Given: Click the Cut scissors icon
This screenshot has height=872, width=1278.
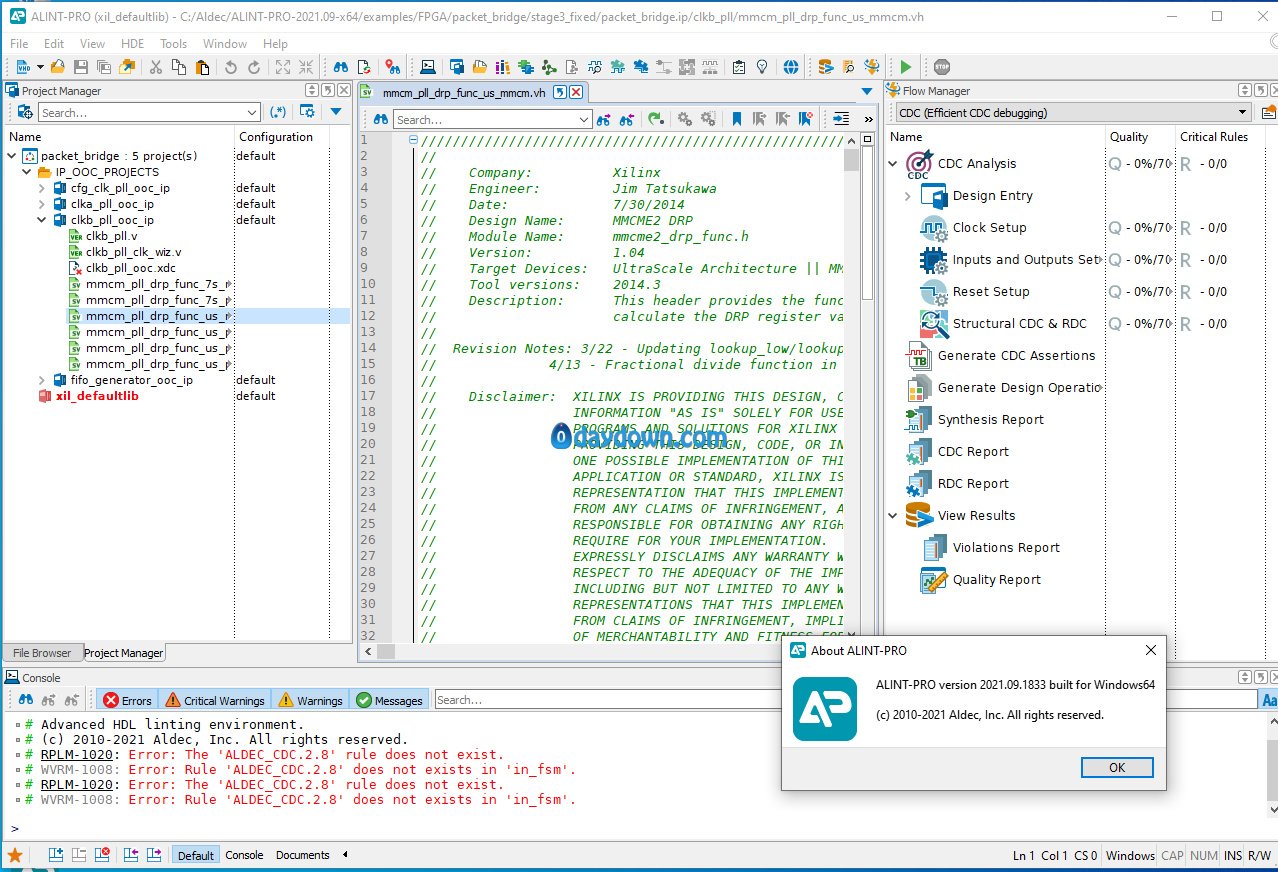Looking at the screenshot, I should 155,67.
